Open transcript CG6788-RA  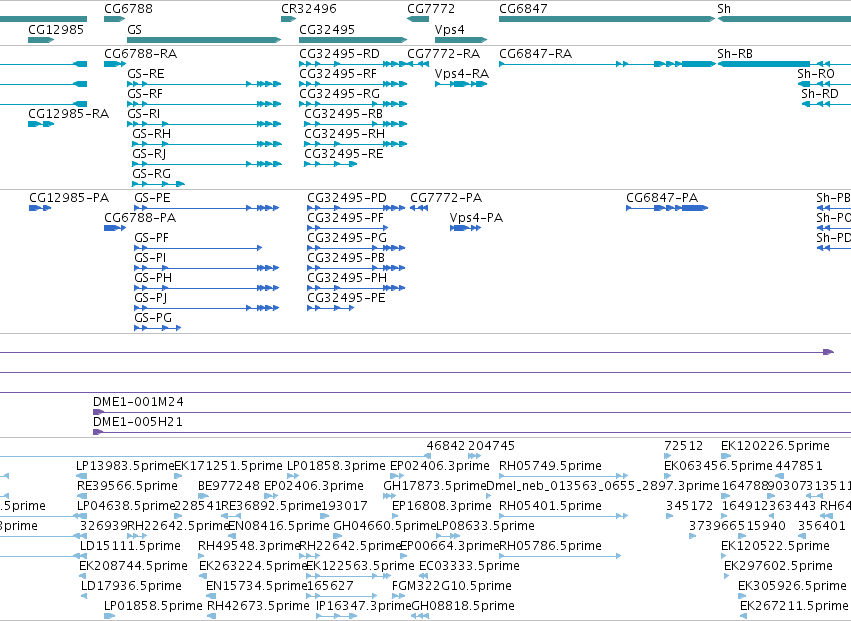coord(141,54)
